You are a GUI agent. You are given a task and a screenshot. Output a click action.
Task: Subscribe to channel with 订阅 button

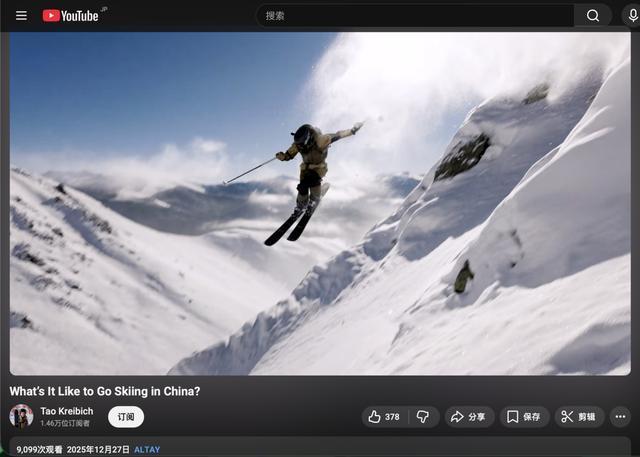[x=126, y=417]
